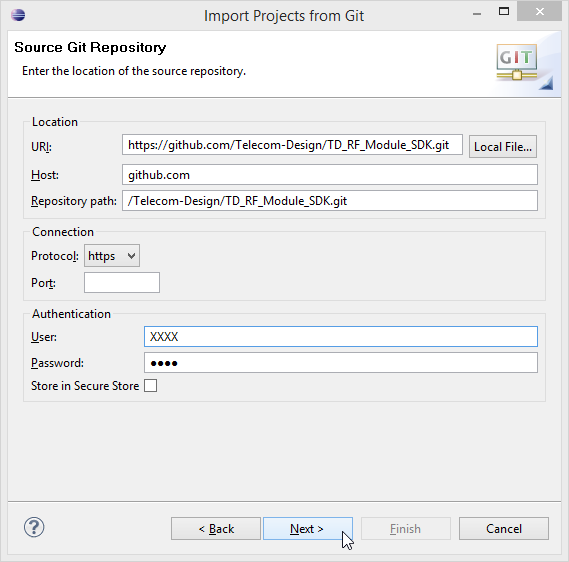Click the empty Port field
This screenshot has width=569, height=562.
pyautogui.click(x=122, y=282)
